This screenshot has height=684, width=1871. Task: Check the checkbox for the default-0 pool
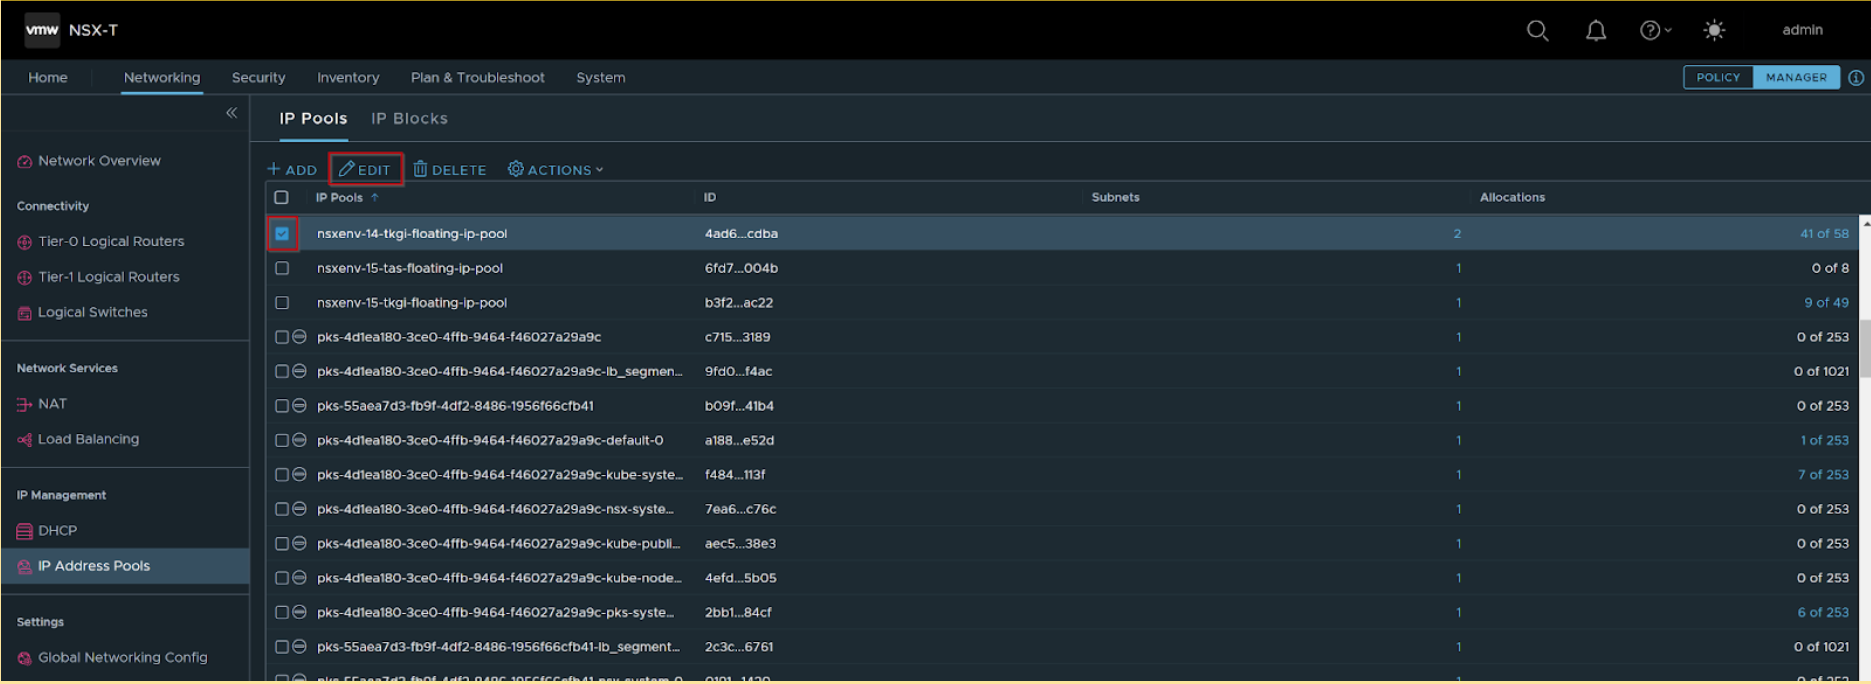(x=282, y=441)
